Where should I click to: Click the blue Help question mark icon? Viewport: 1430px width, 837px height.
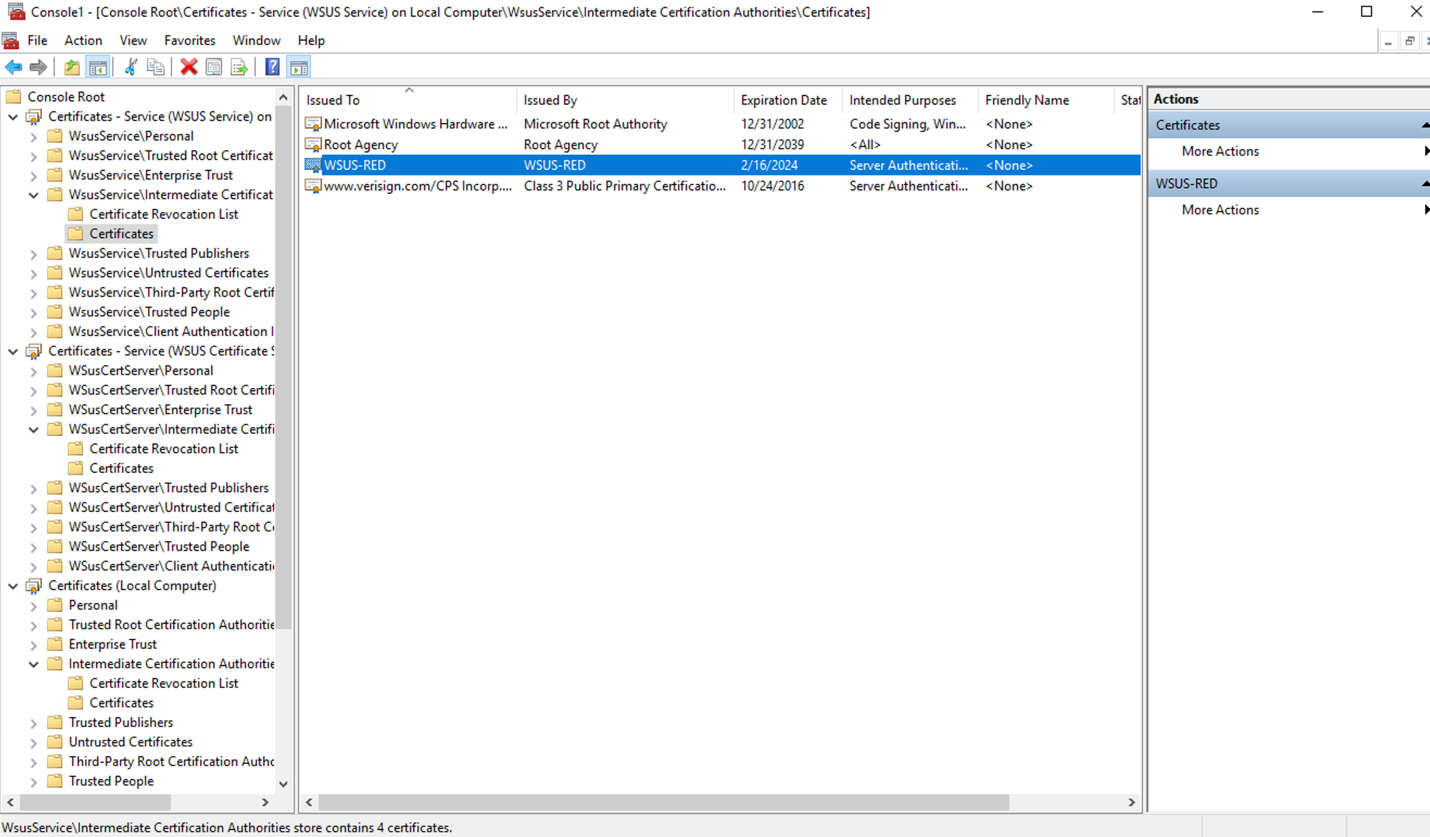[272, 67]
